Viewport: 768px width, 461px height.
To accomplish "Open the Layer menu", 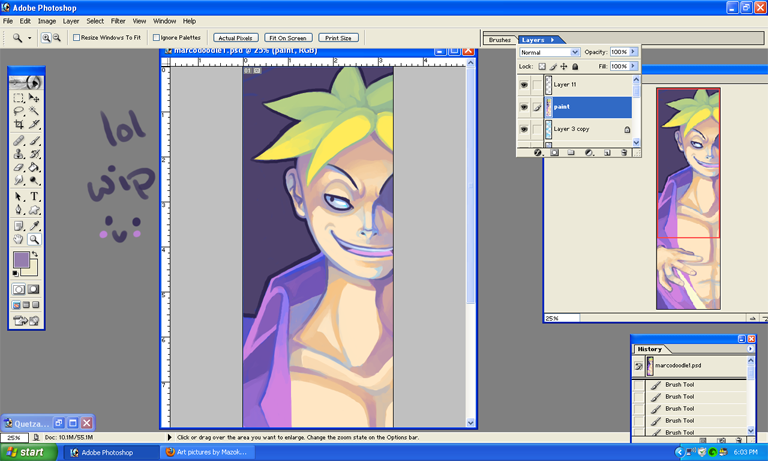I will tap(71, 21).
